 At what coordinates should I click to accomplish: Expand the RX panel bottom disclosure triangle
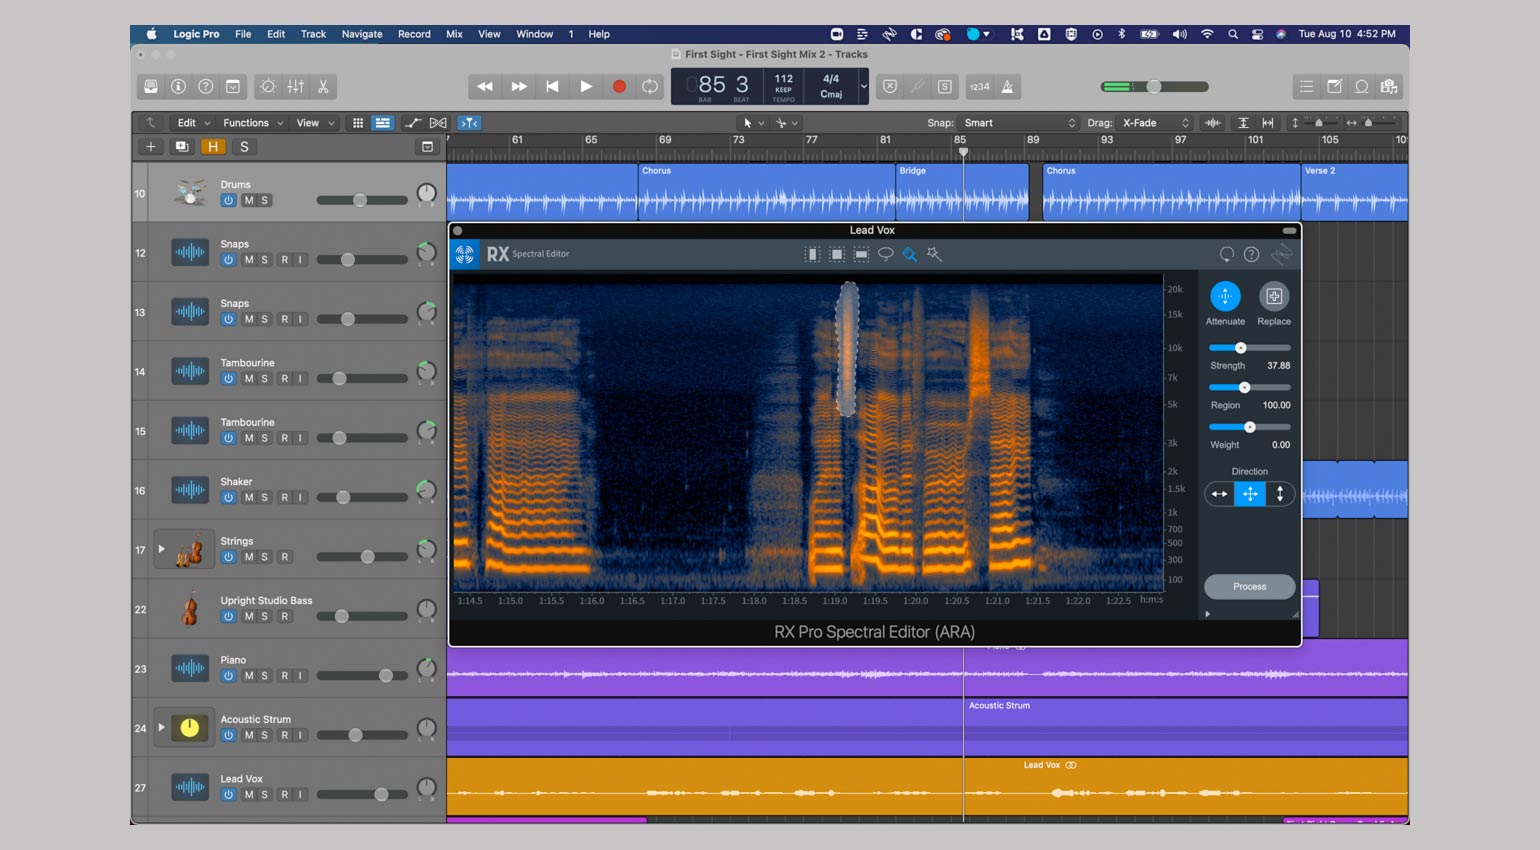pos(1208,614)
